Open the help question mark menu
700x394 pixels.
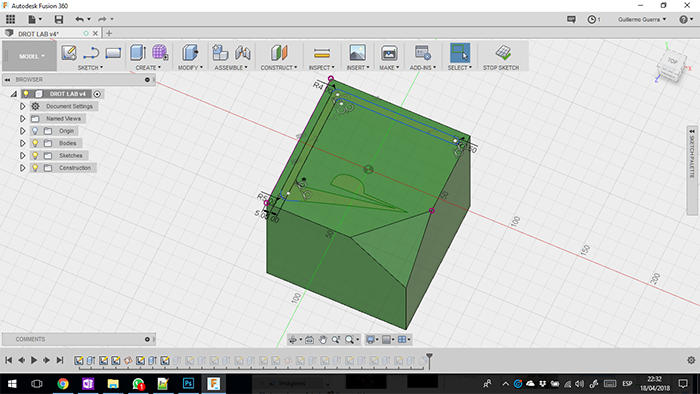(x=685, y=19)
